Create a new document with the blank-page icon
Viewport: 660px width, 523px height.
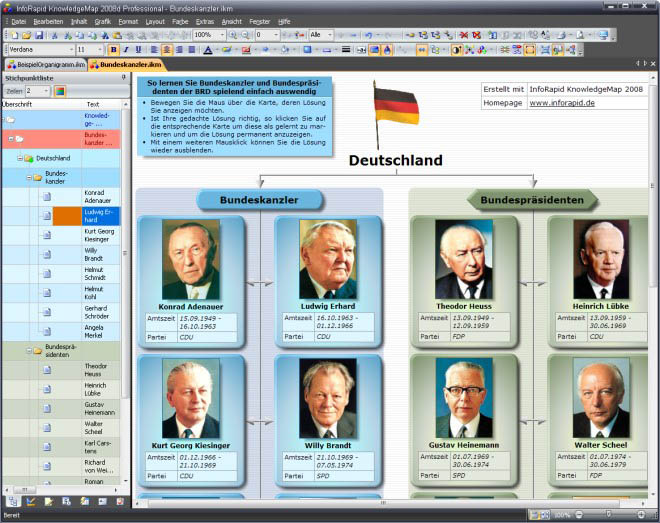(13, 35)
